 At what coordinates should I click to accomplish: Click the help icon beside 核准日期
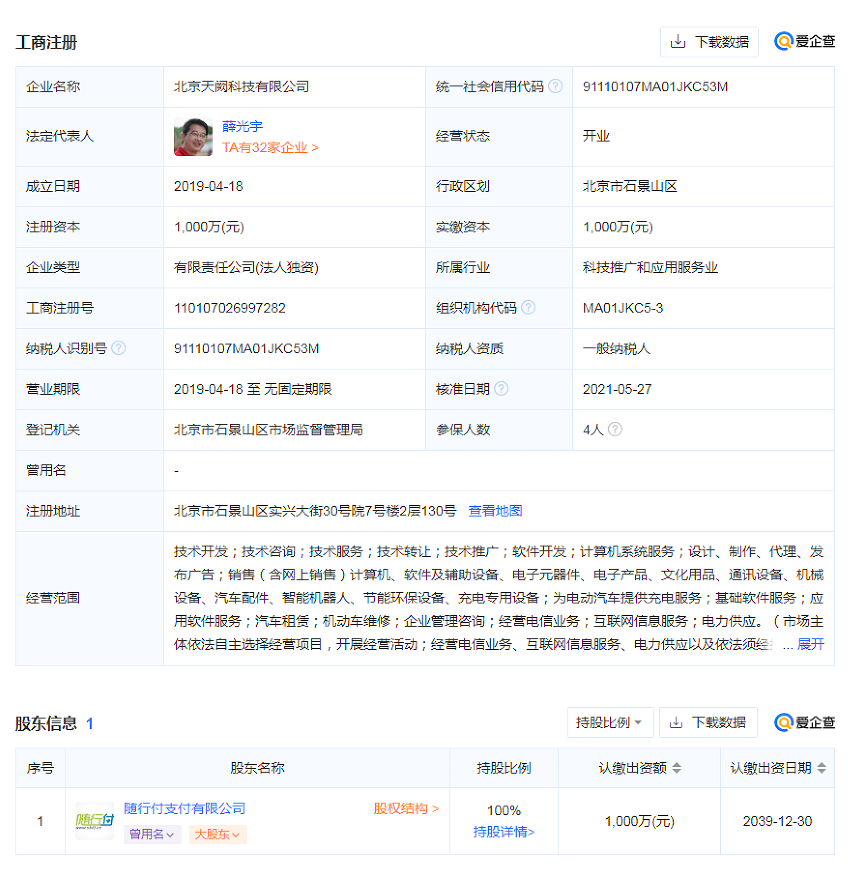pos(501,388)
